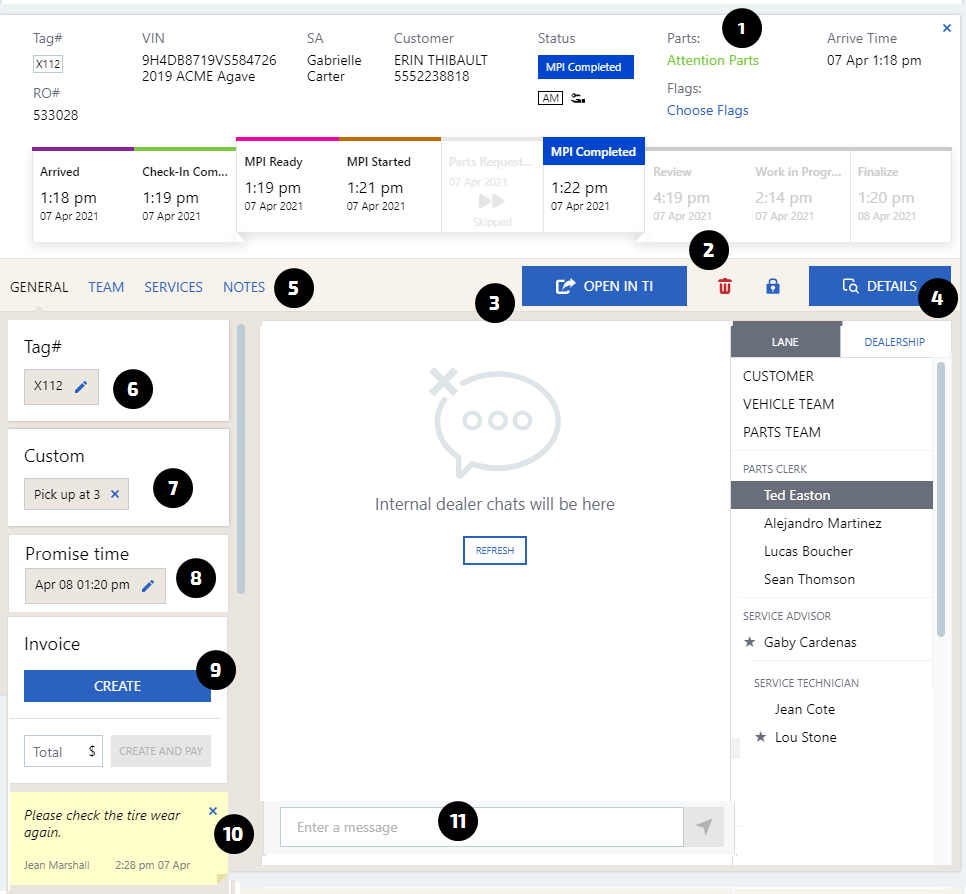Screen dimensions: 966x894
Task: Open the Choose Flags selector
Action: tap(707, 110)
